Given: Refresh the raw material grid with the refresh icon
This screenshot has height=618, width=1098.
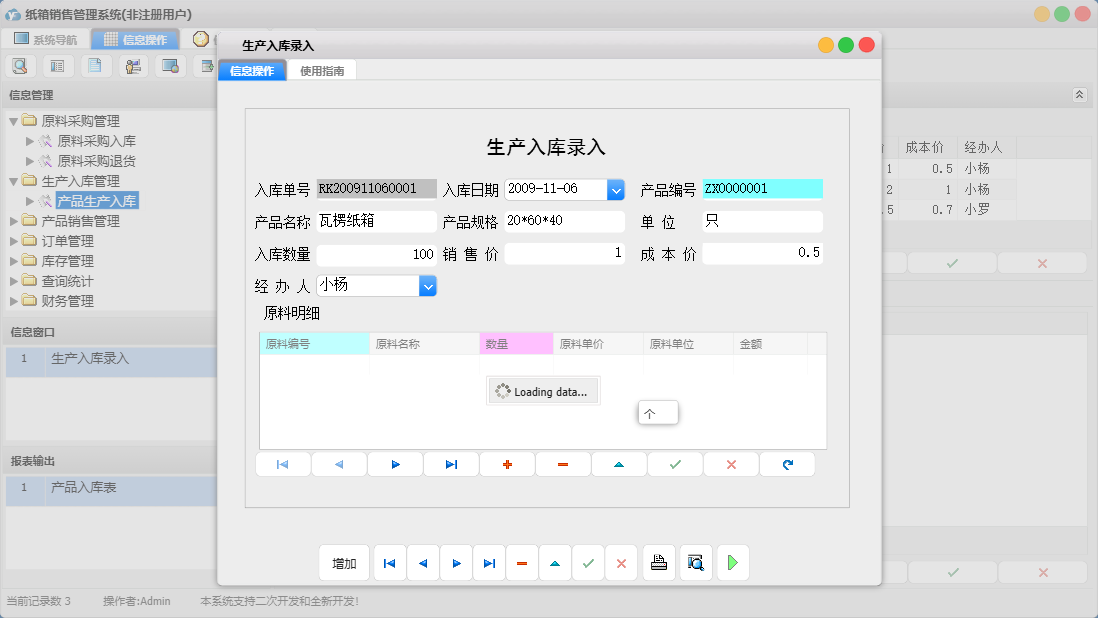Looking at the screenshot, I should click(x=787, y=463).
